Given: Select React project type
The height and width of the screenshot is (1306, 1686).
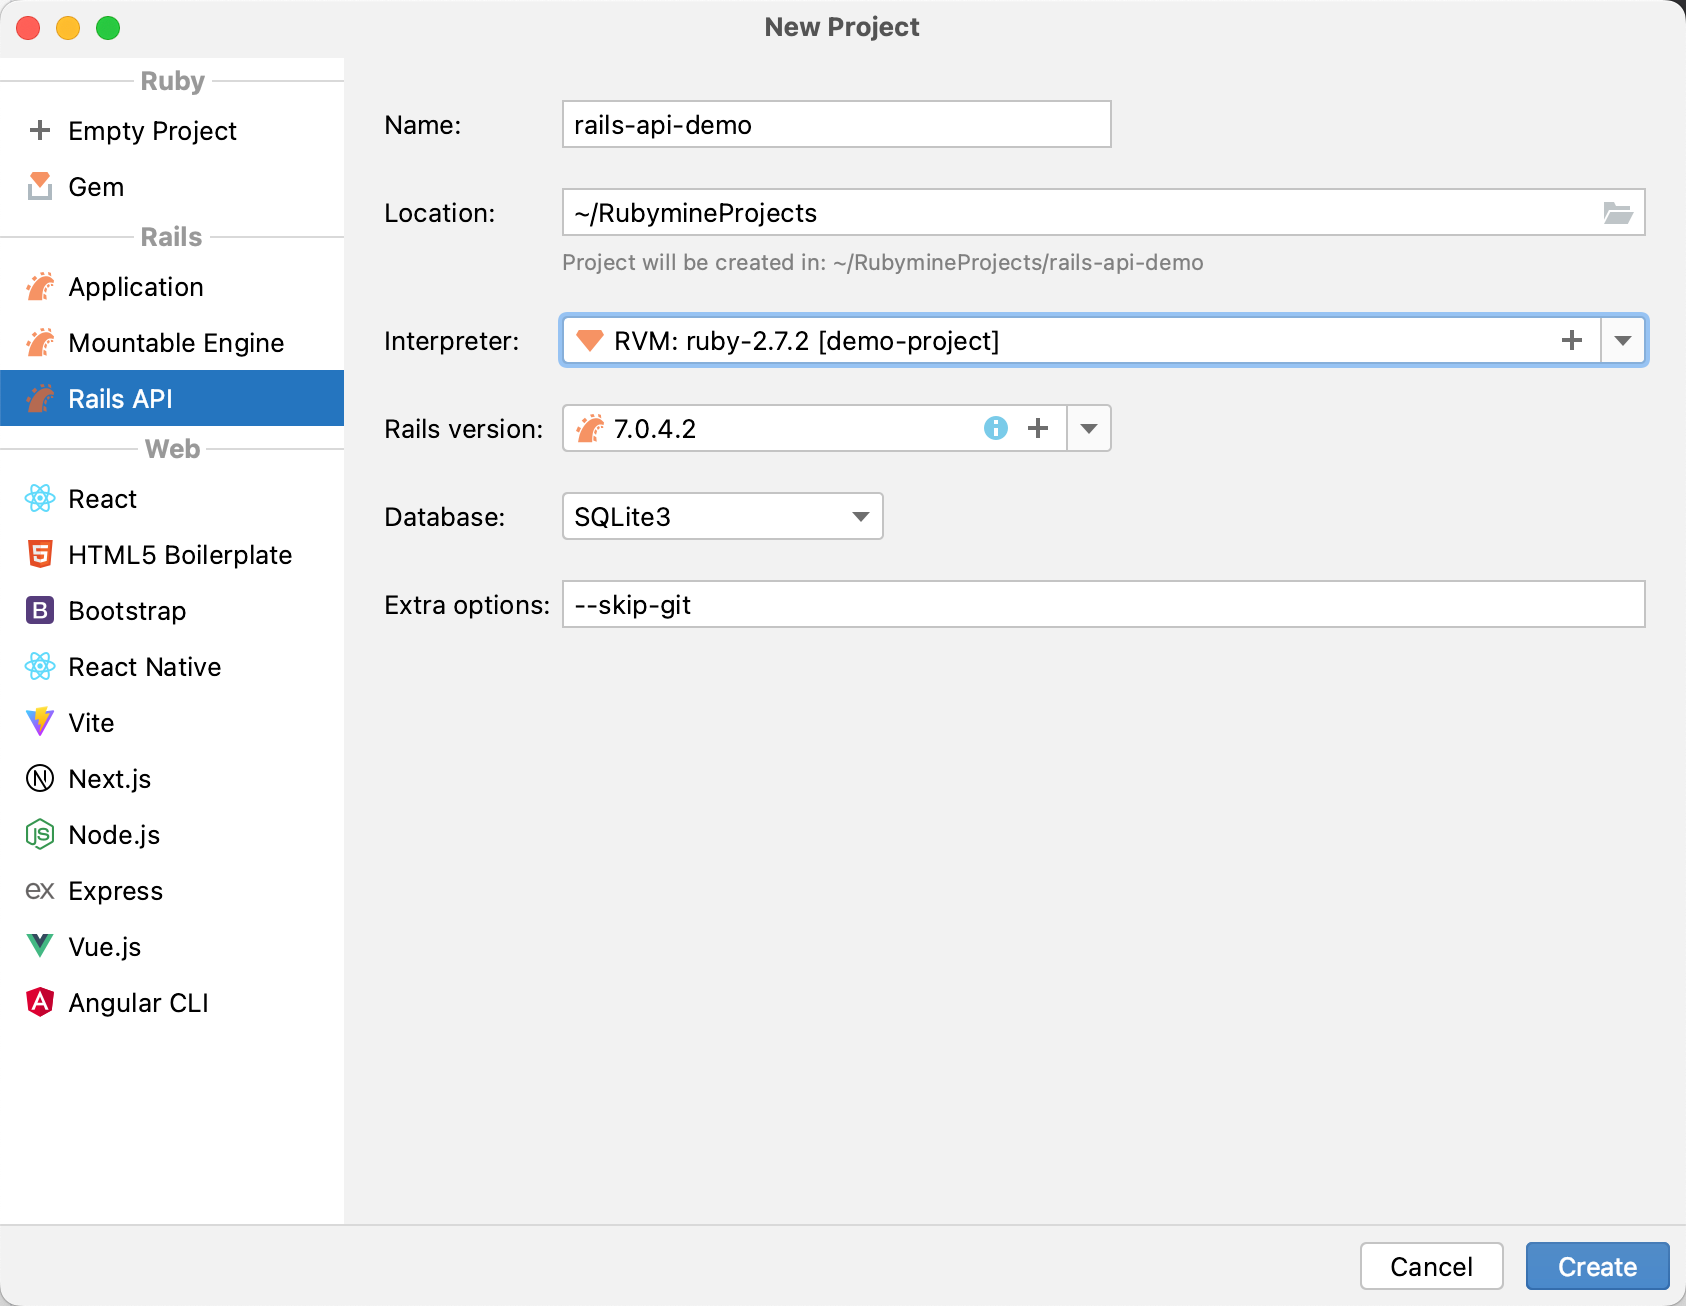Looking at the screenshot, I should point(172,498).
